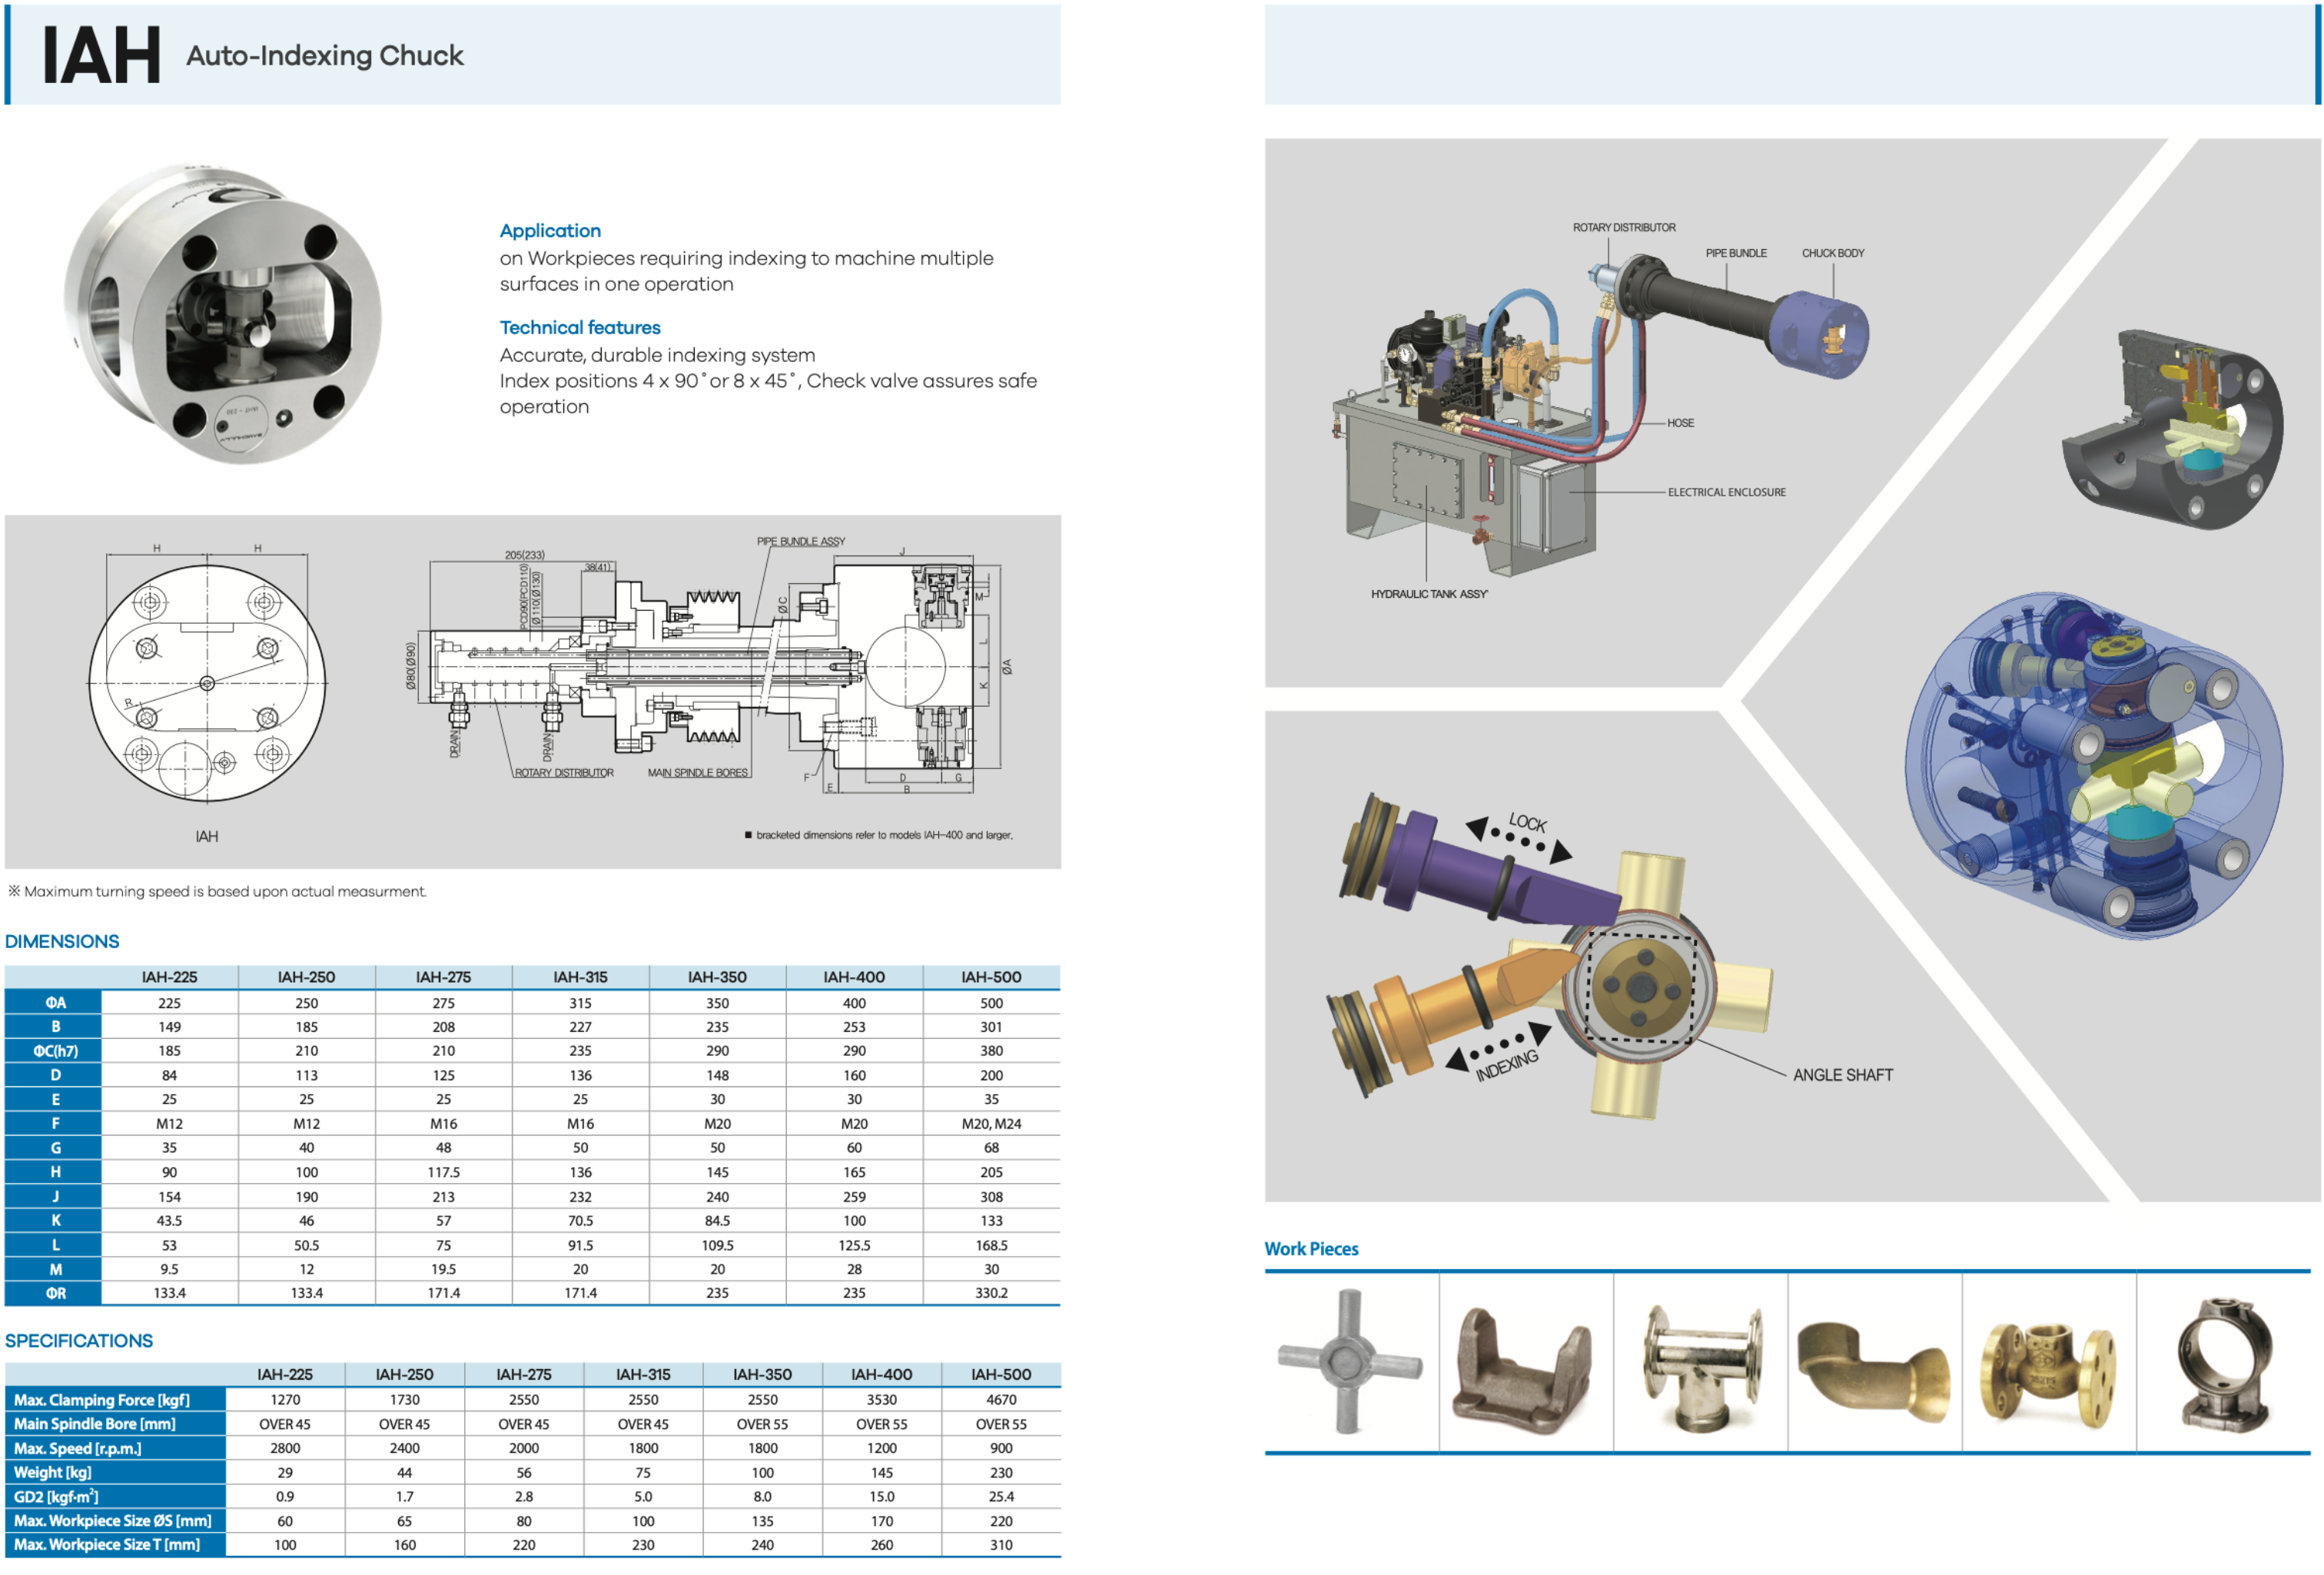Click the IAH chuck product photo

224,313
